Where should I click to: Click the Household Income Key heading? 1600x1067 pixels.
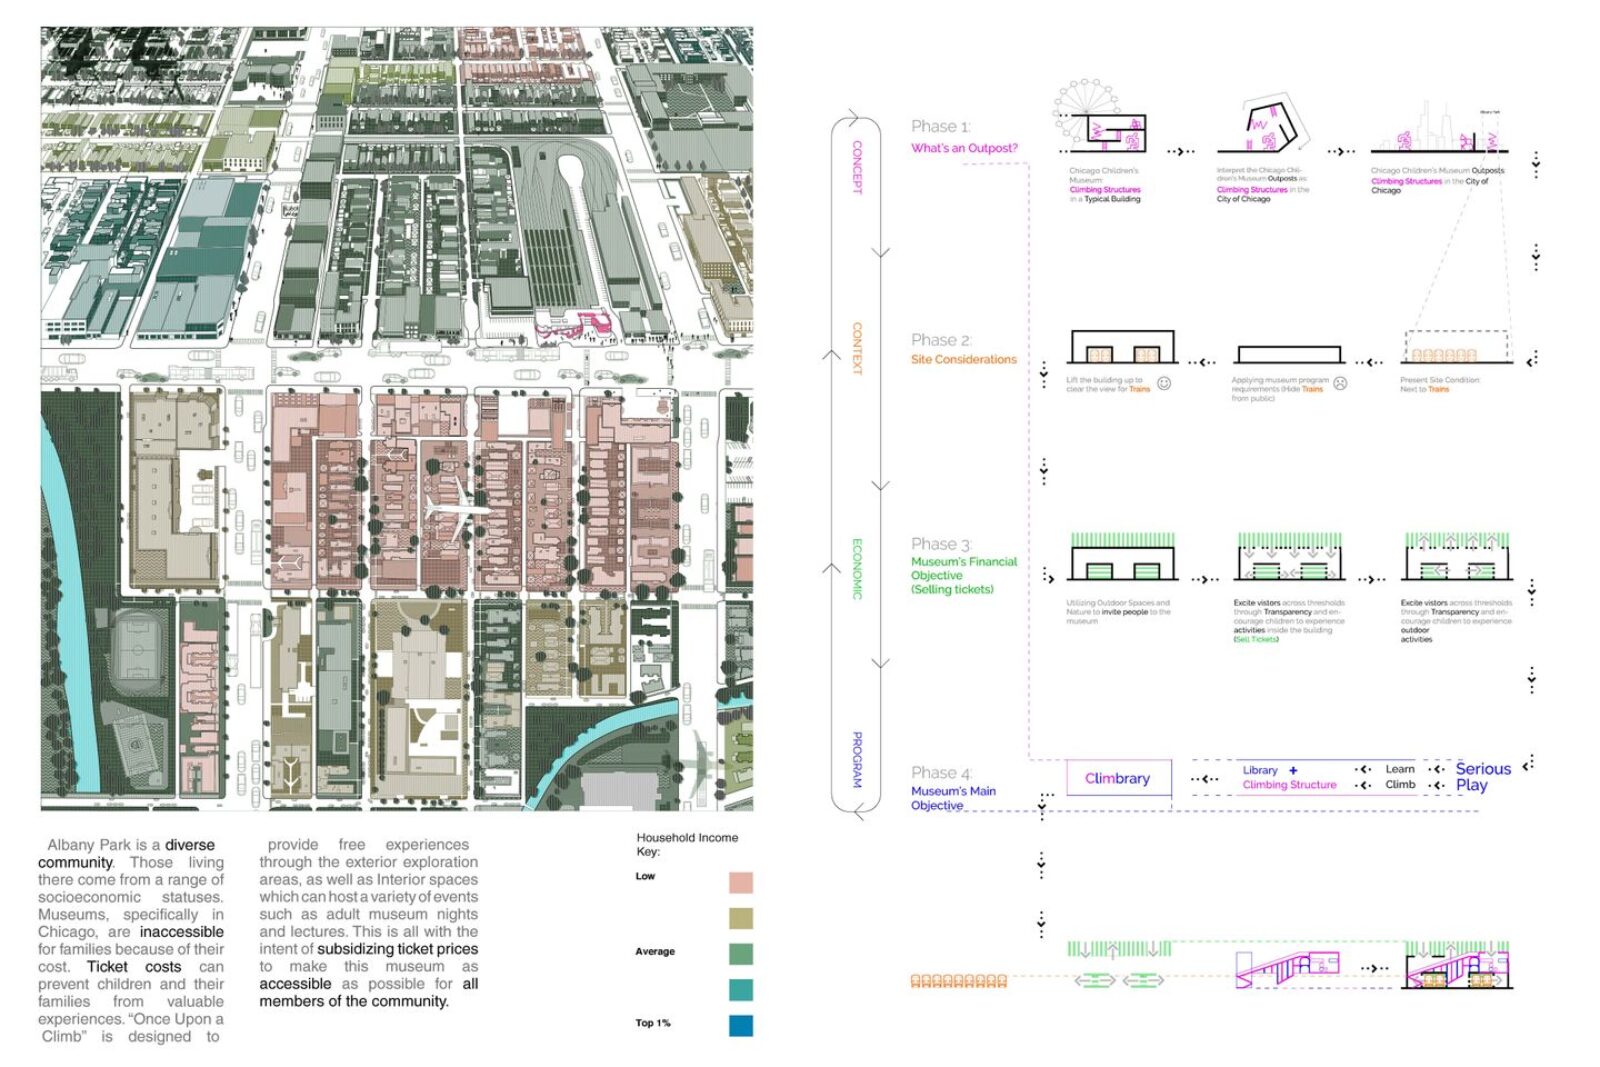tap(687, 844)
